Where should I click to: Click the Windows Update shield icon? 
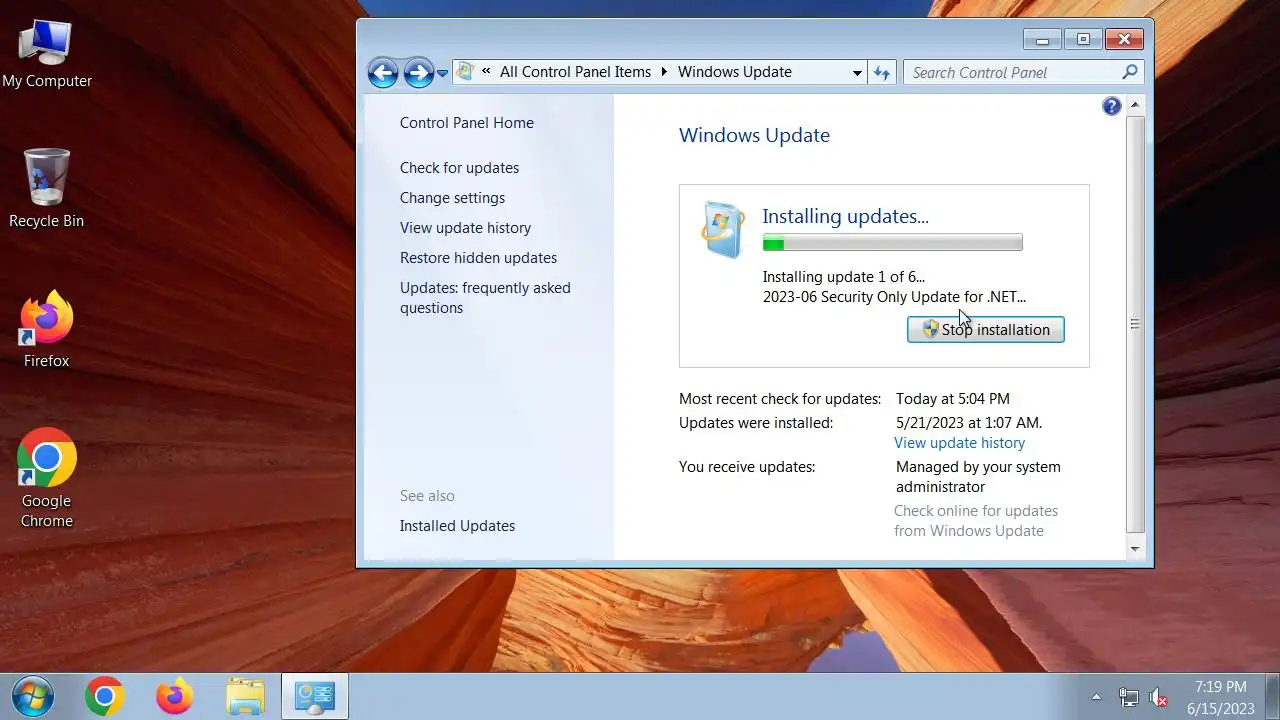click(x=722, y=230)
